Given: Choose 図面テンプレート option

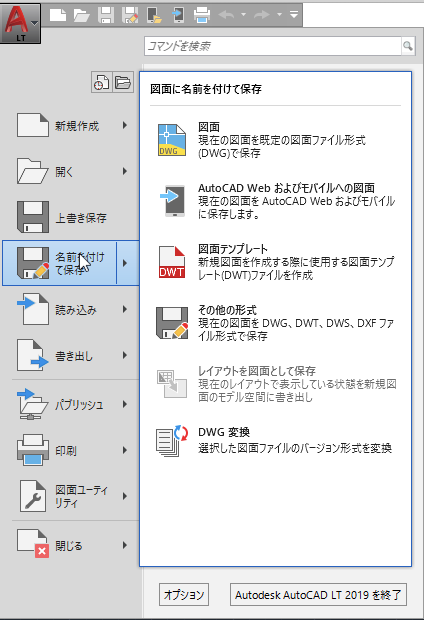Looking at the screenshot, I should tap(276, 262).
